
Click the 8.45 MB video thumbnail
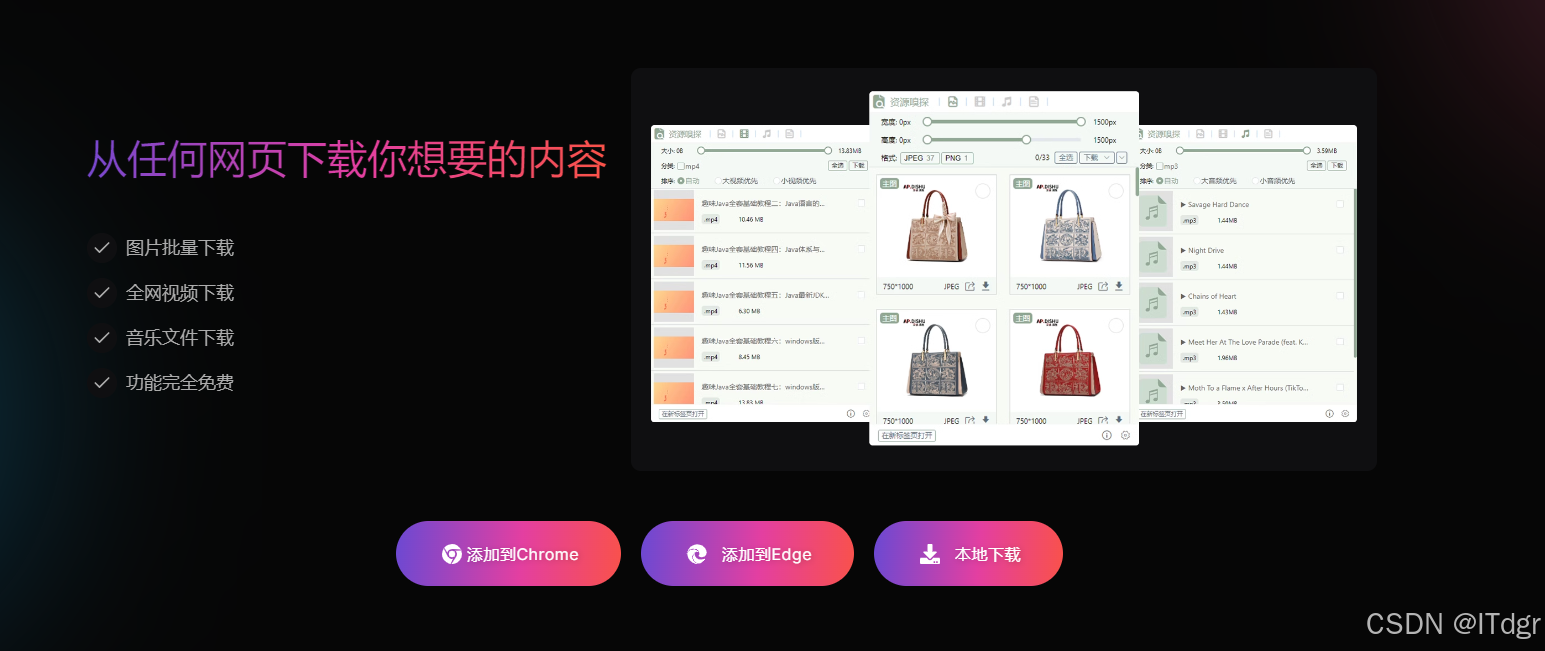[x=673, y=345]
